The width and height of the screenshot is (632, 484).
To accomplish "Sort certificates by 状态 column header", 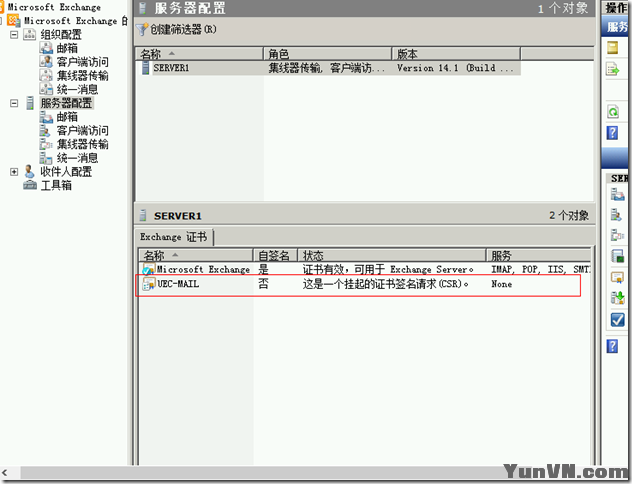I will (x=392, y=255).
